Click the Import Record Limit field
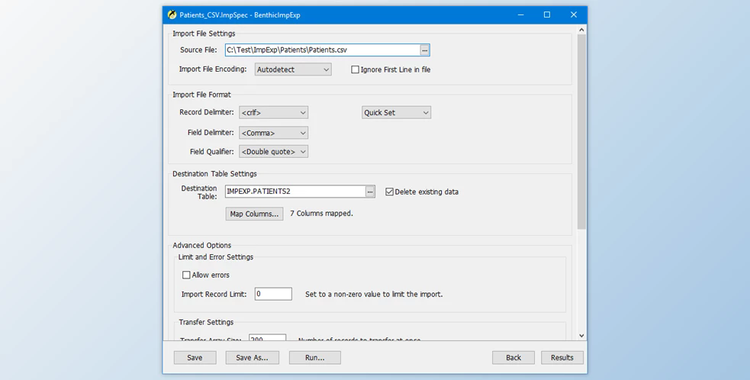750x380 pixels. (x=273, y=294)
